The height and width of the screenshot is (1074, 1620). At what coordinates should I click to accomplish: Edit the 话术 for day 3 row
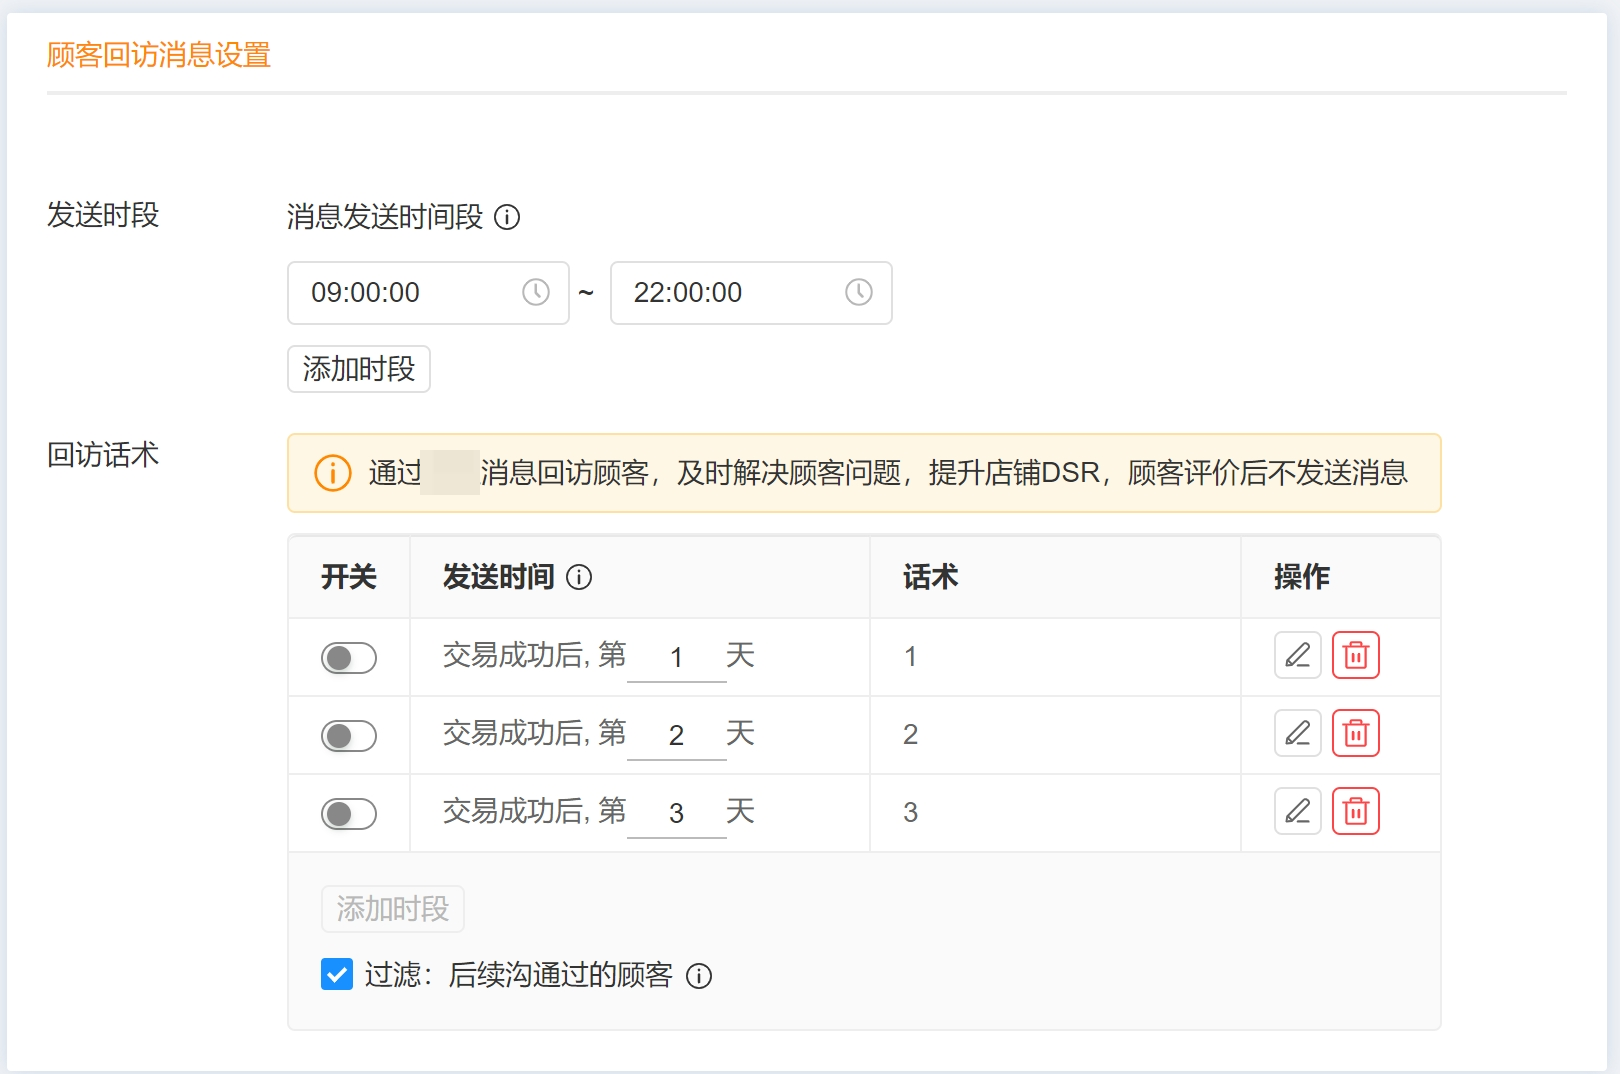[x=1298, y=811]
